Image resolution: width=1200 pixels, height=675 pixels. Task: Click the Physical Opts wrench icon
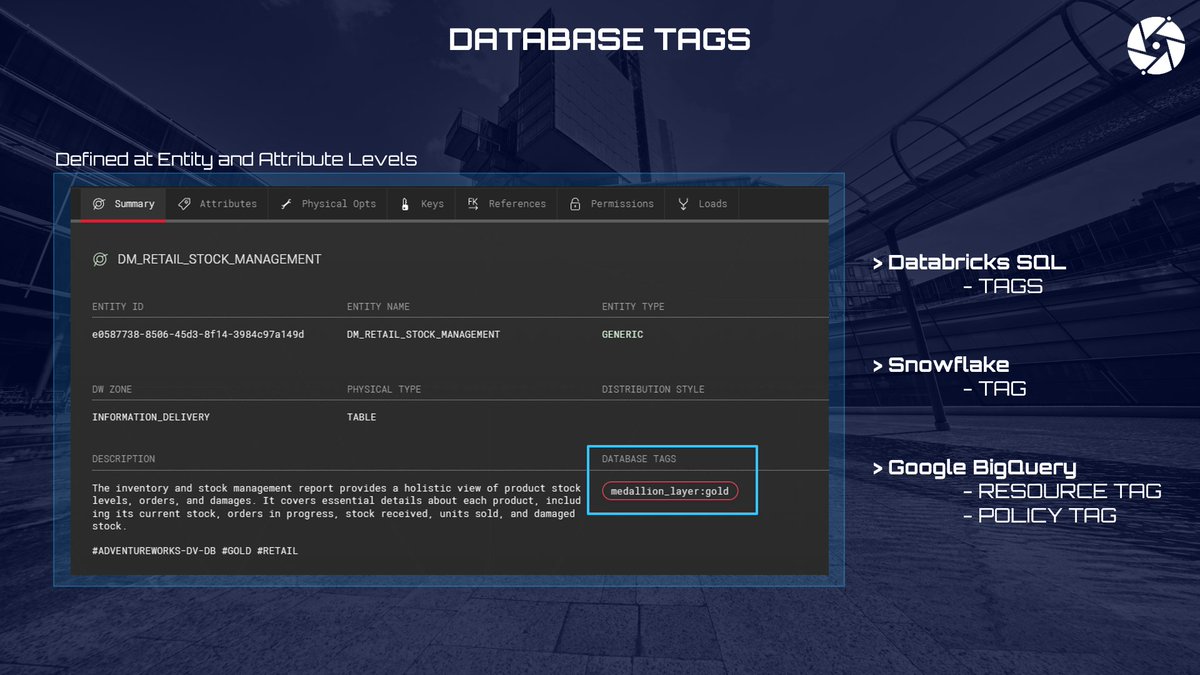(x=285, y=204)
